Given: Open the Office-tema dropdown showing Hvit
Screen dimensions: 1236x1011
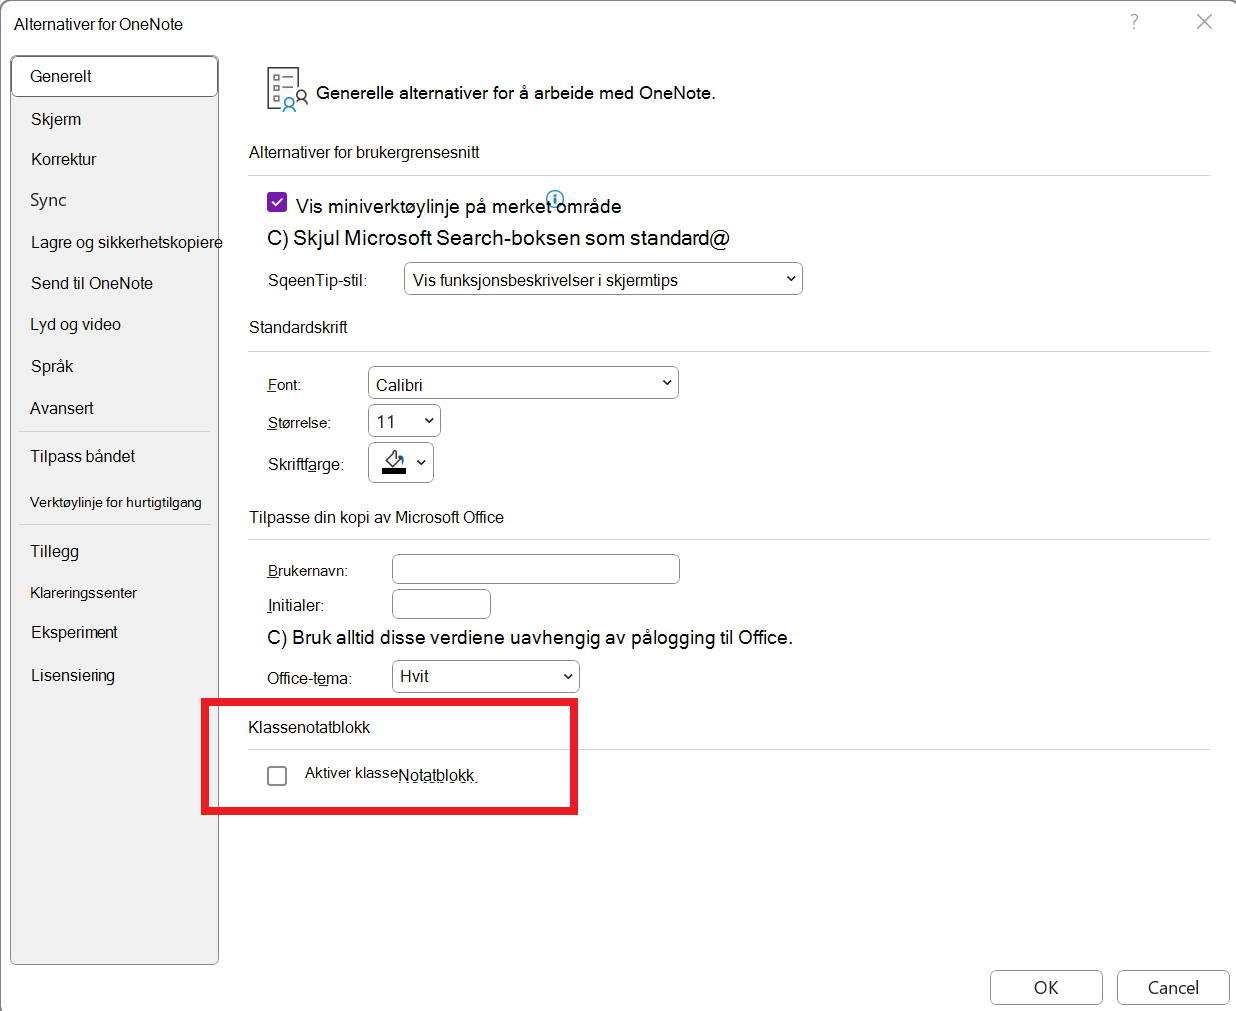Looking at the screenshot, I should [x=485, y=677].
